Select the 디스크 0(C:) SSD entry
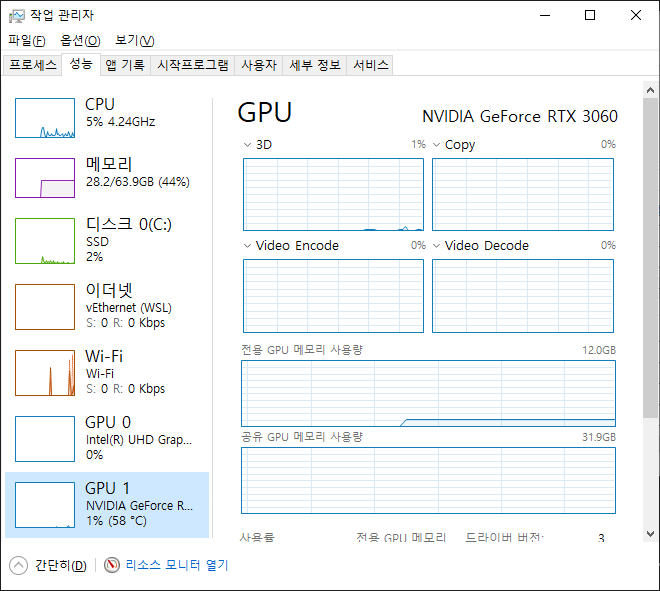Screen dimensions: 660x591 107,241
